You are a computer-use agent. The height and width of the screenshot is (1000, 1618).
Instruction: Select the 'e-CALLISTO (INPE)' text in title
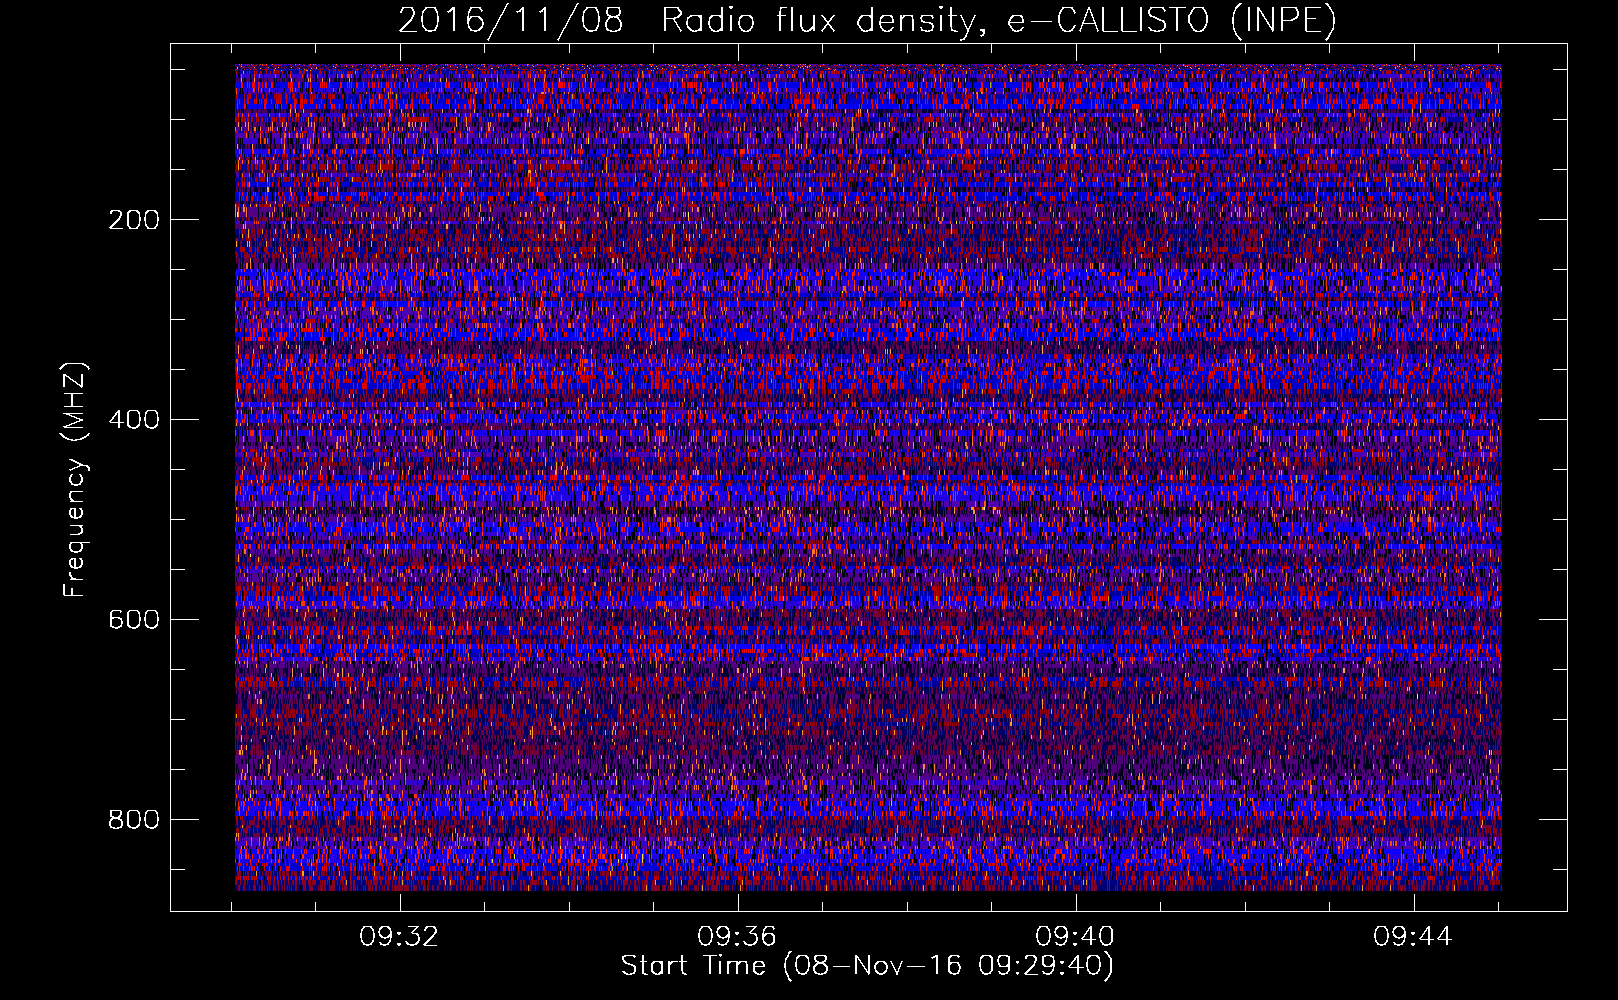click(1172, 20)
